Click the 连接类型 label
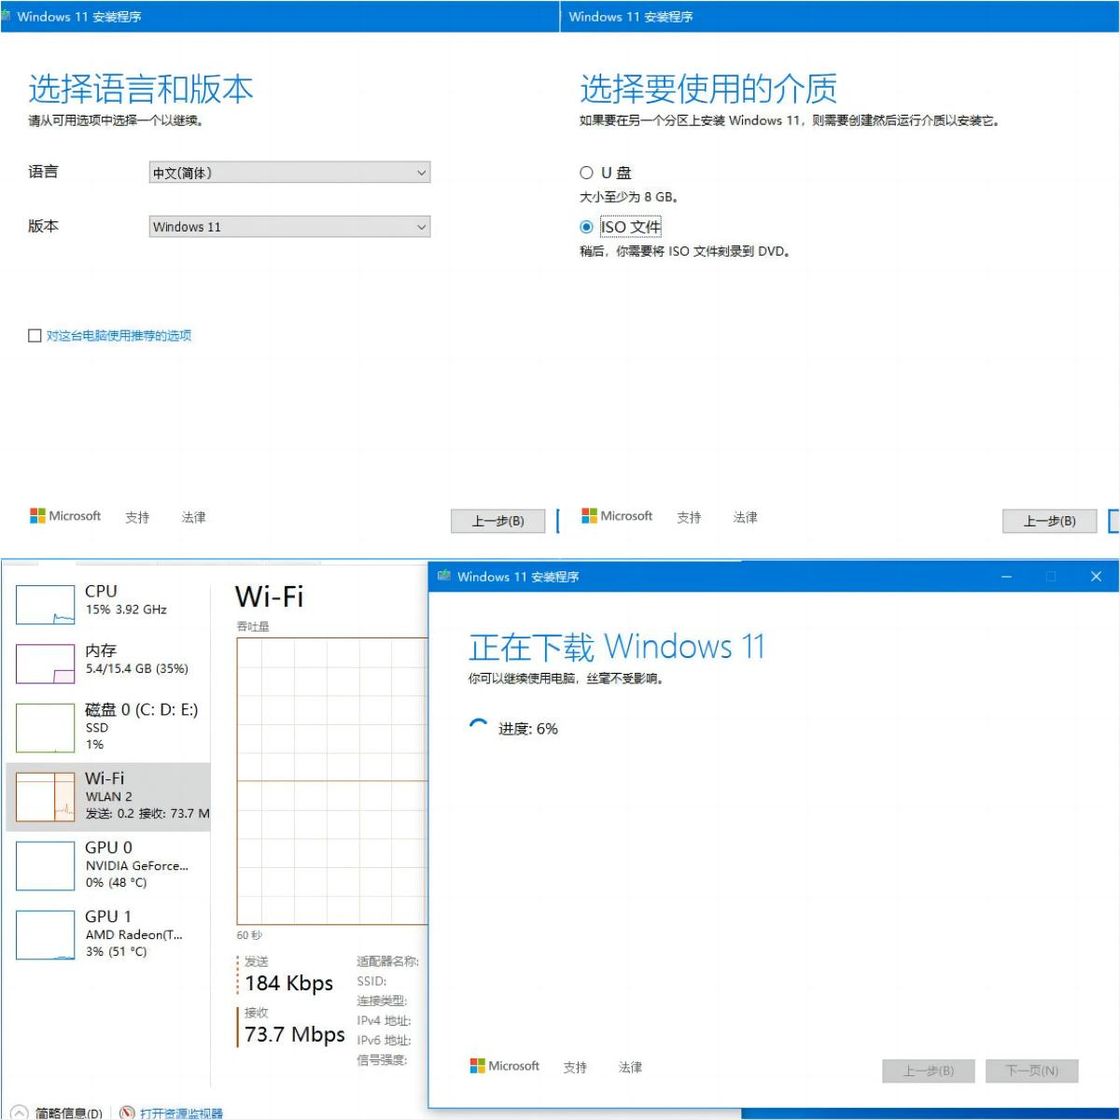The height and width of the screenshot is (1120, 1120). (x=381, y=1001)
